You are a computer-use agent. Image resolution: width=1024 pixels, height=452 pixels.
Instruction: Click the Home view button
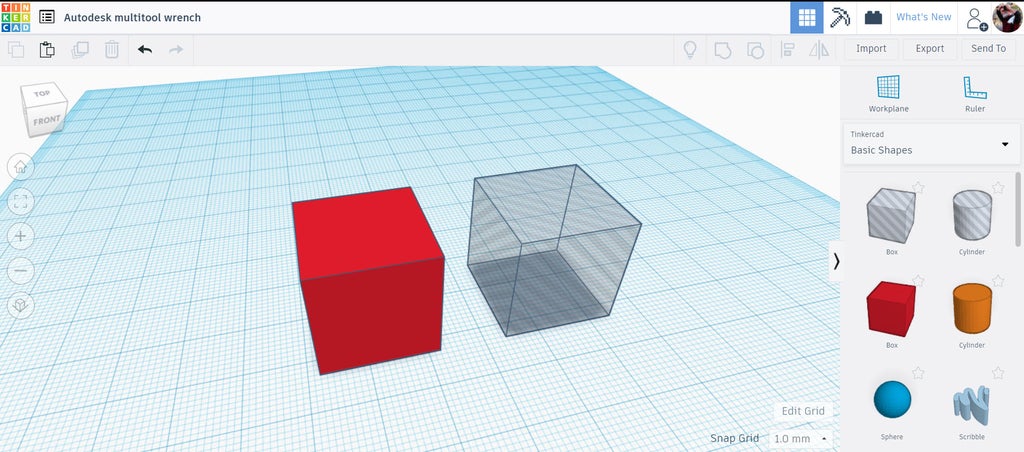[20, 167]
